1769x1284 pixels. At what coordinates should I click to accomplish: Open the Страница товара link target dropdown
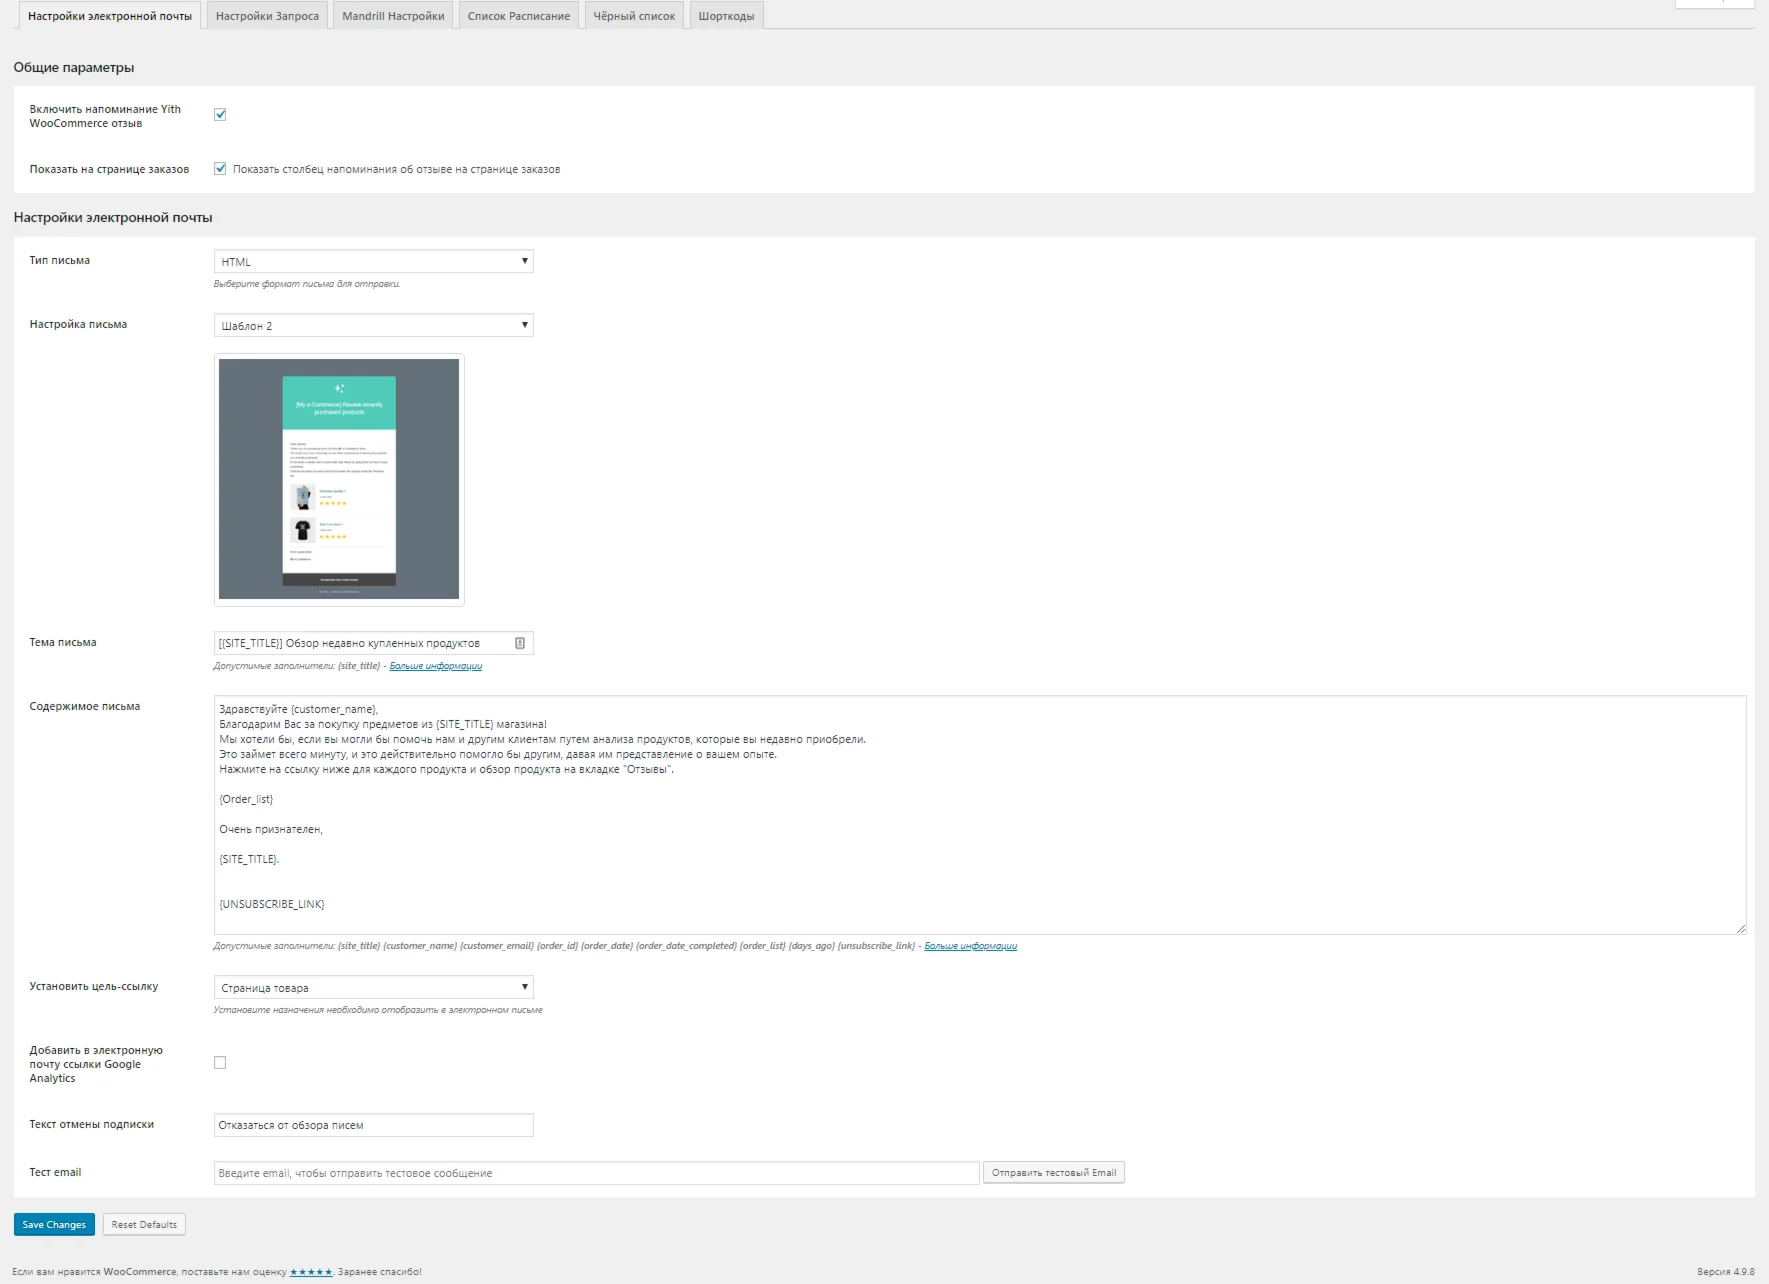373,987
